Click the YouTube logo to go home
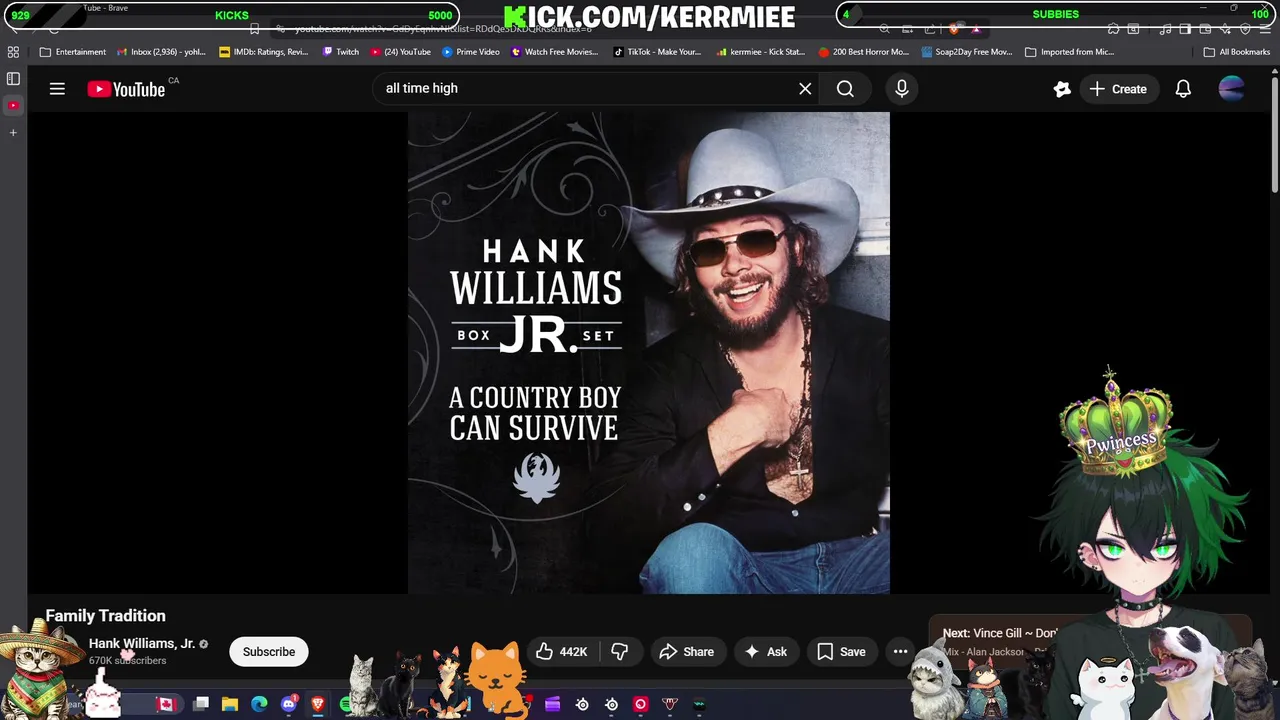The image size is (1280, 720). coord(126,89)
